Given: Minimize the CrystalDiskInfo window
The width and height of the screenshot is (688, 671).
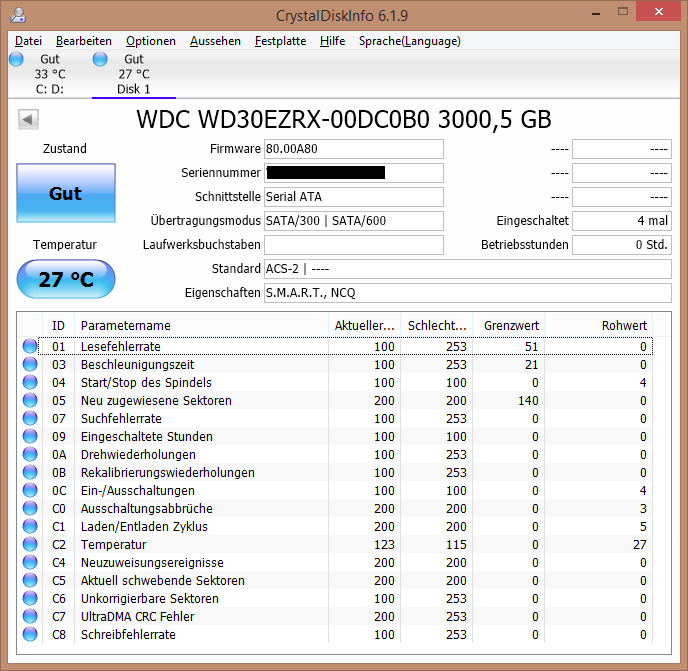Looking at the screenshot, I should click(596, 13).
